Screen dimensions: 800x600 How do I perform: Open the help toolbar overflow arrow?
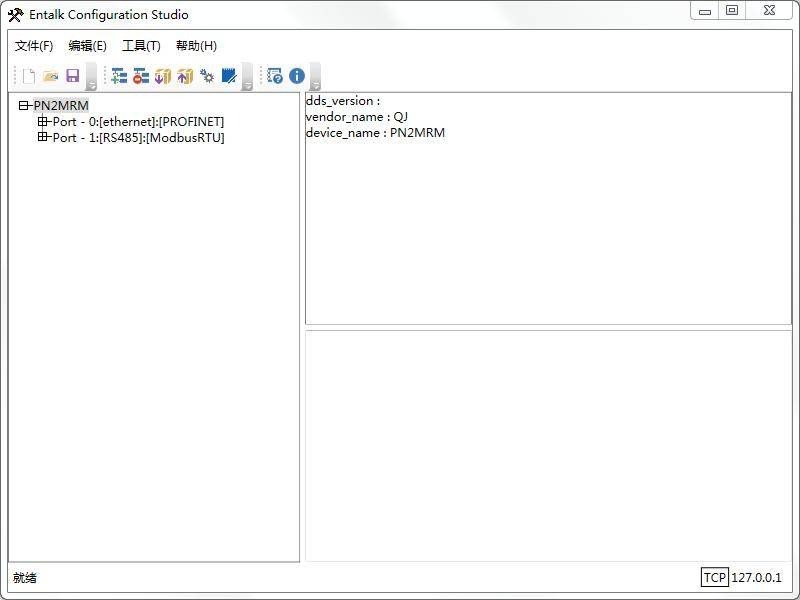click(315, 78)
